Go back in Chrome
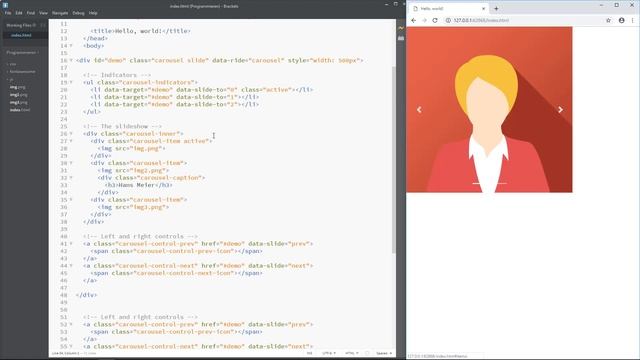This screenshot has width=640, height=360. (x=413, y=20)
